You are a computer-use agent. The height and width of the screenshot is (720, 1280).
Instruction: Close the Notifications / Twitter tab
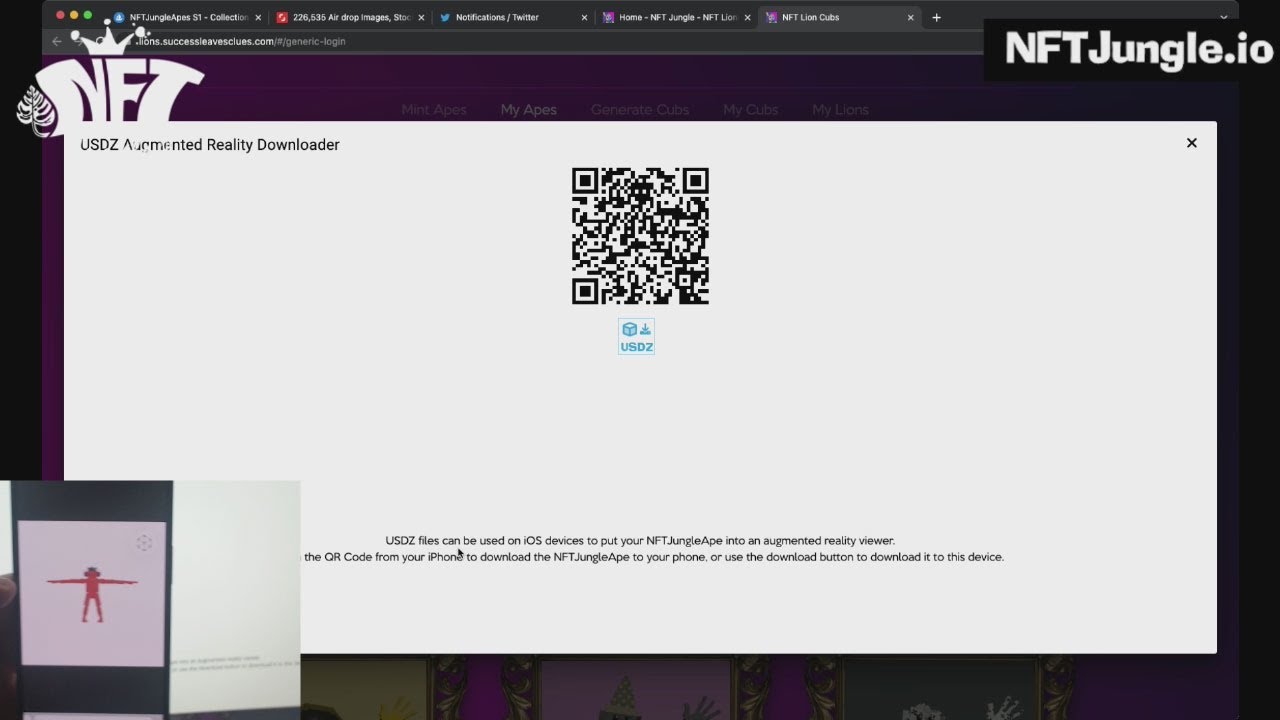tap(584, 17)
